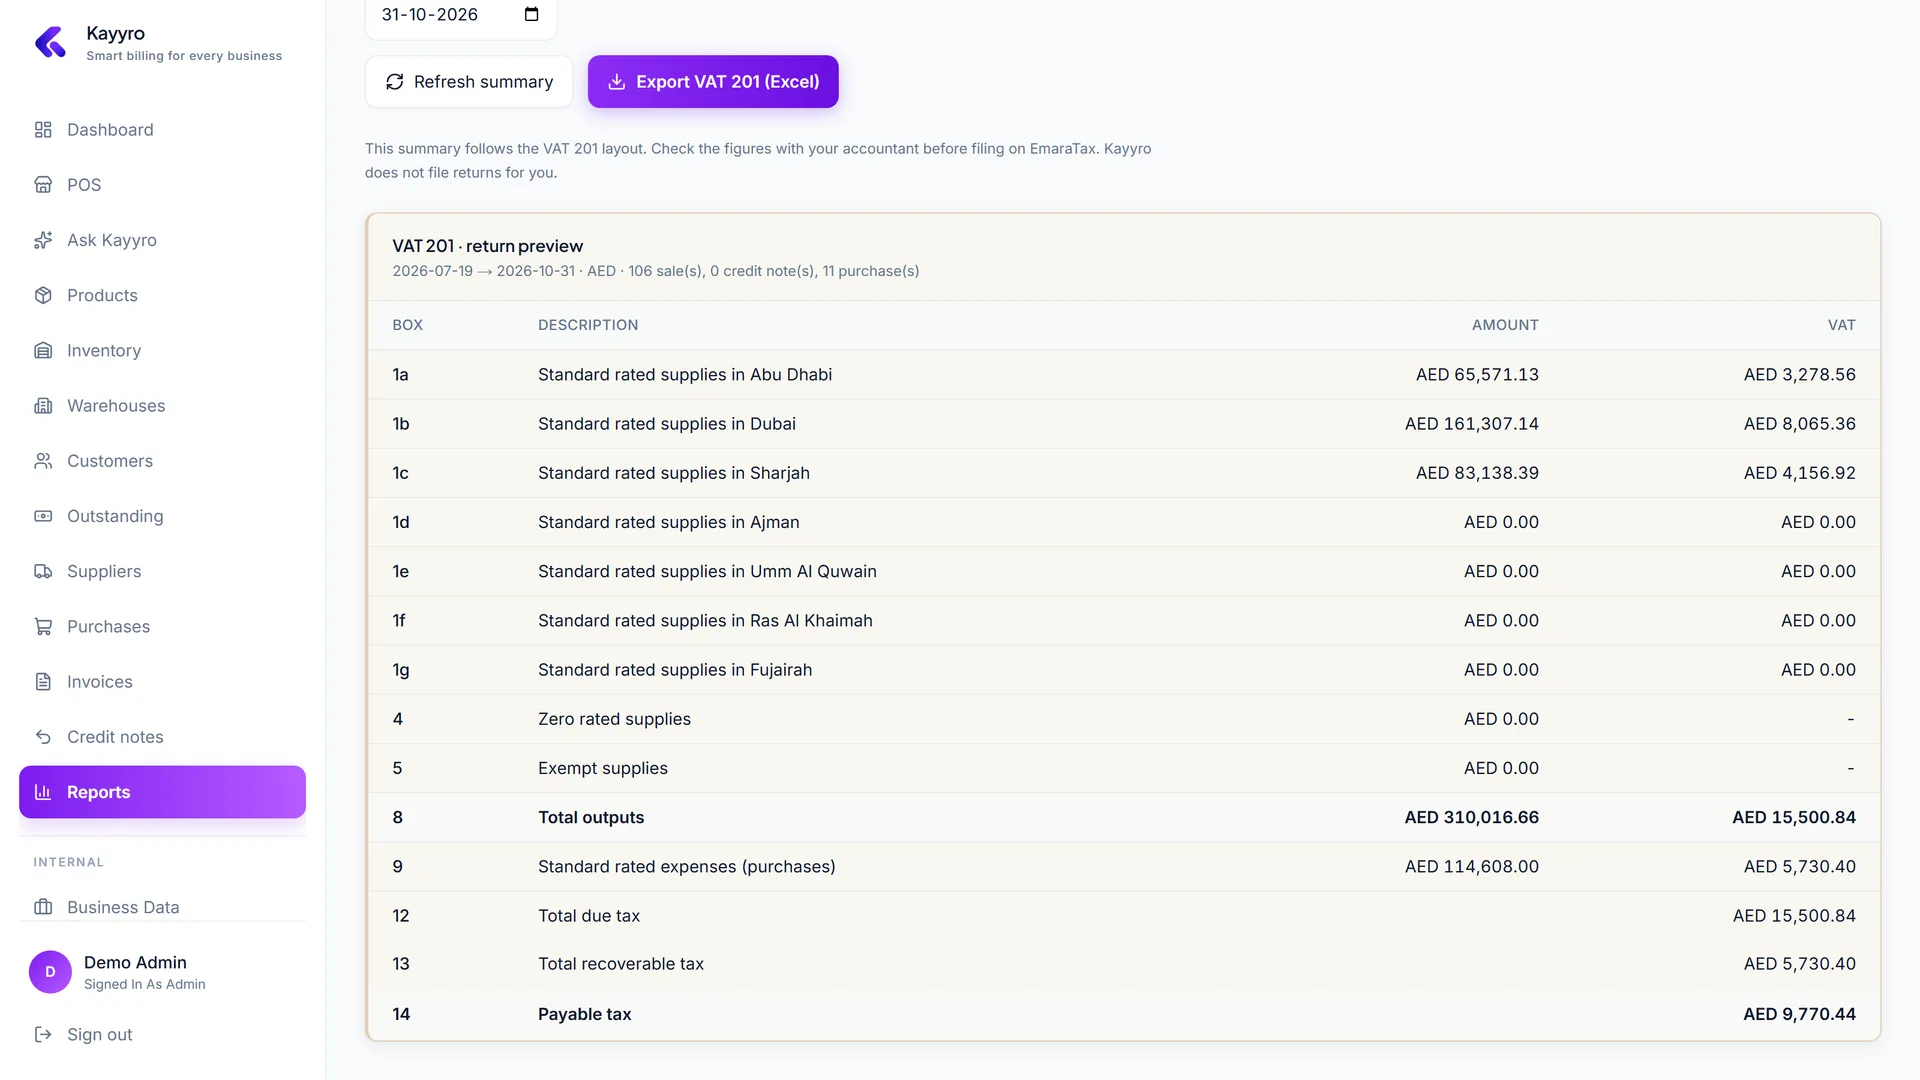Open the Warehouses menu item

(x=162, y=406)
